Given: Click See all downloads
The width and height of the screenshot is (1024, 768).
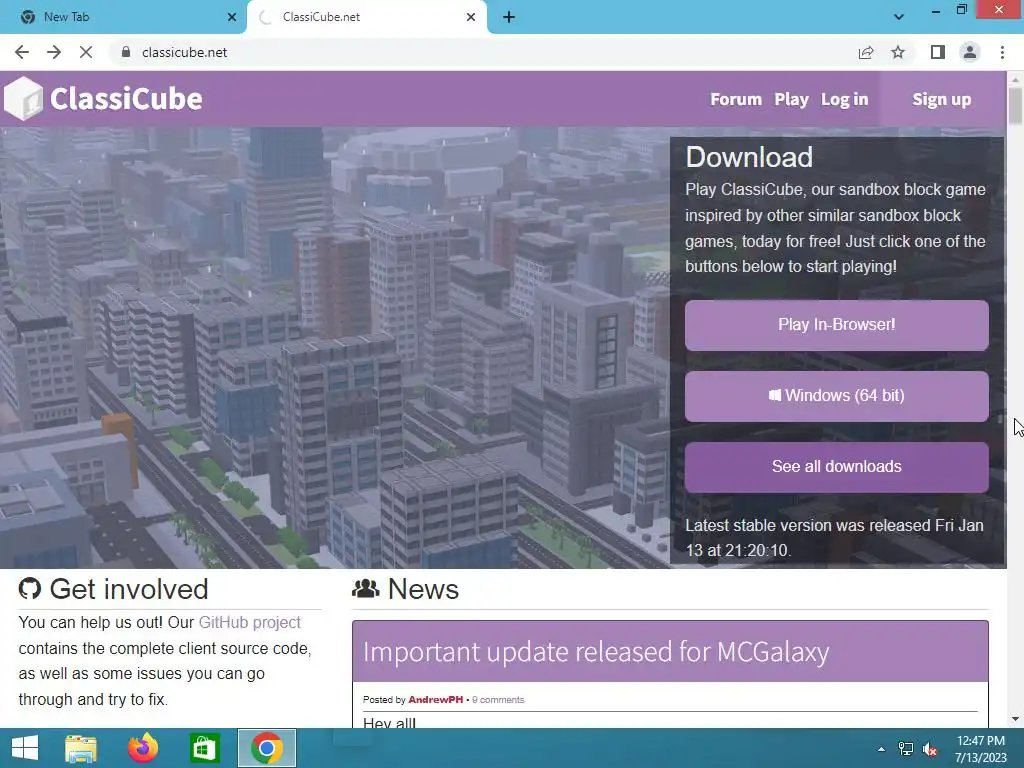Looking at the screenshot, I should [x=837, y=467].
